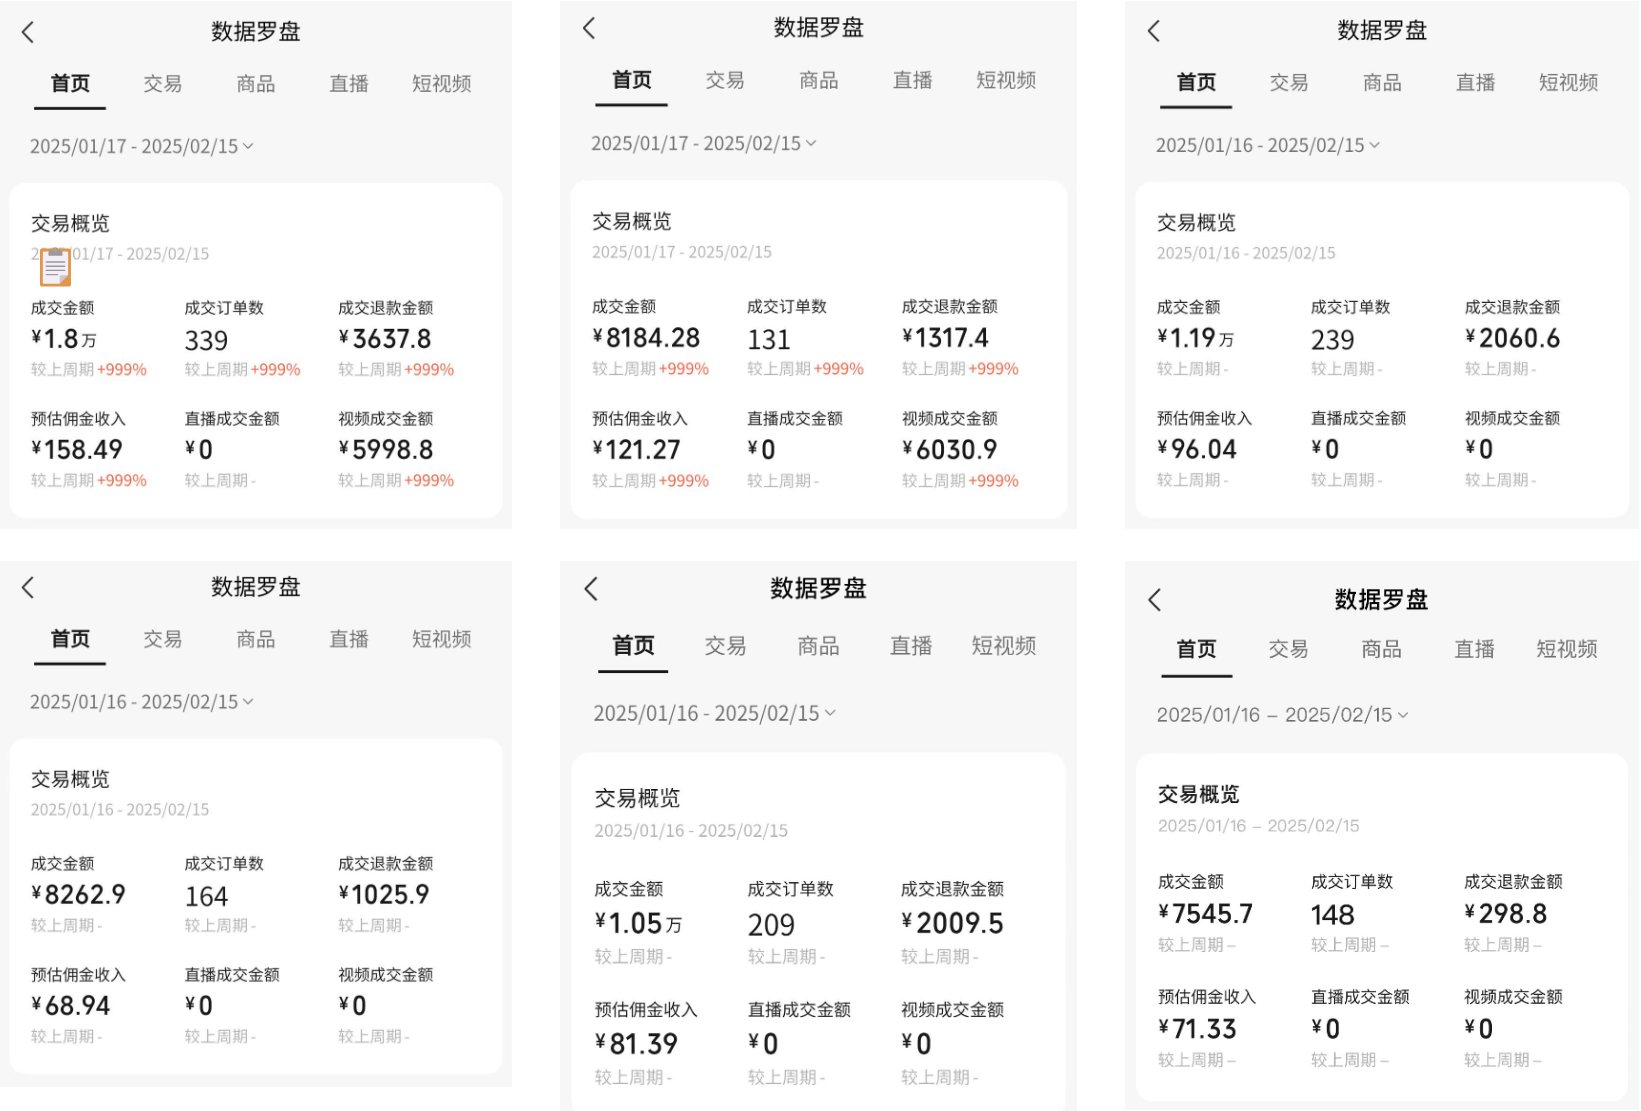Open 交易 tab in the ¥7545.7 panel
1641x1111 pixels.
pos(1288,649)
